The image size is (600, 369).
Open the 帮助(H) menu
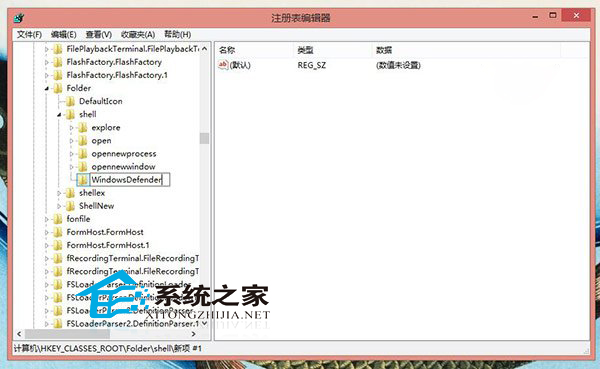pos(178,34)
